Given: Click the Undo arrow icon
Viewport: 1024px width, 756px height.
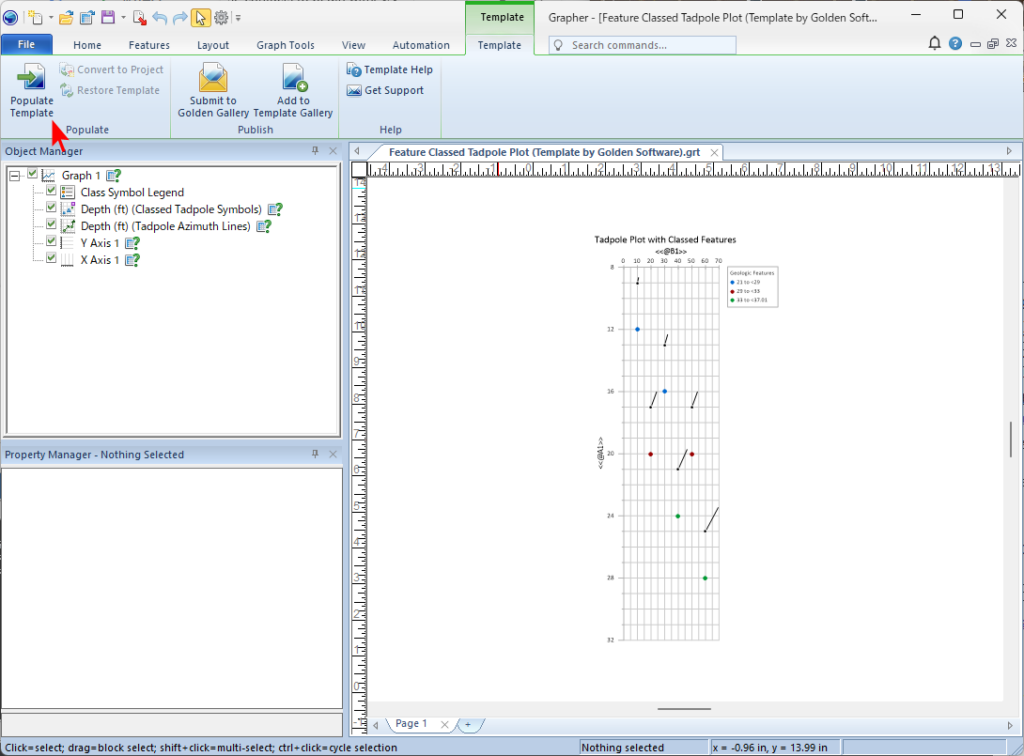Looking at the screenshot, I should [x=160, y=17].
